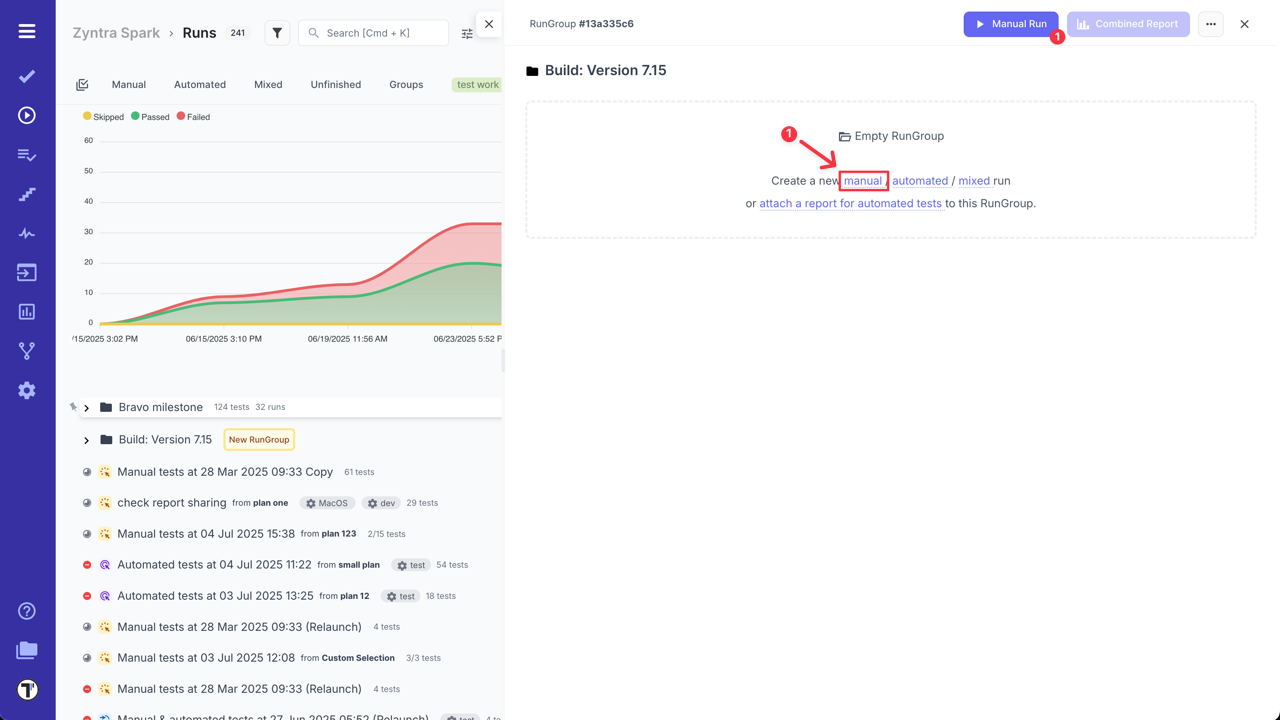Open the Runs play-circle sidebar icon
Viewport: 1280px width, 720px height.
point(27,115)
